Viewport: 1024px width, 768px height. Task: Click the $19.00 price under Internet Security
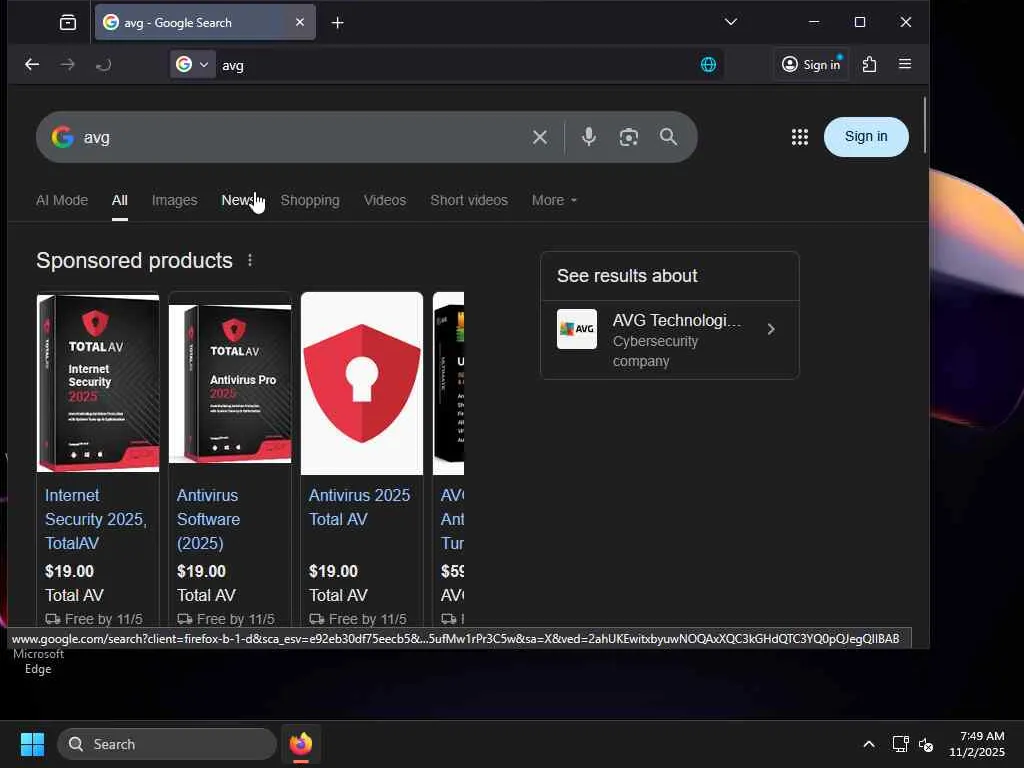pyautogui.click(x=69, y=571)
